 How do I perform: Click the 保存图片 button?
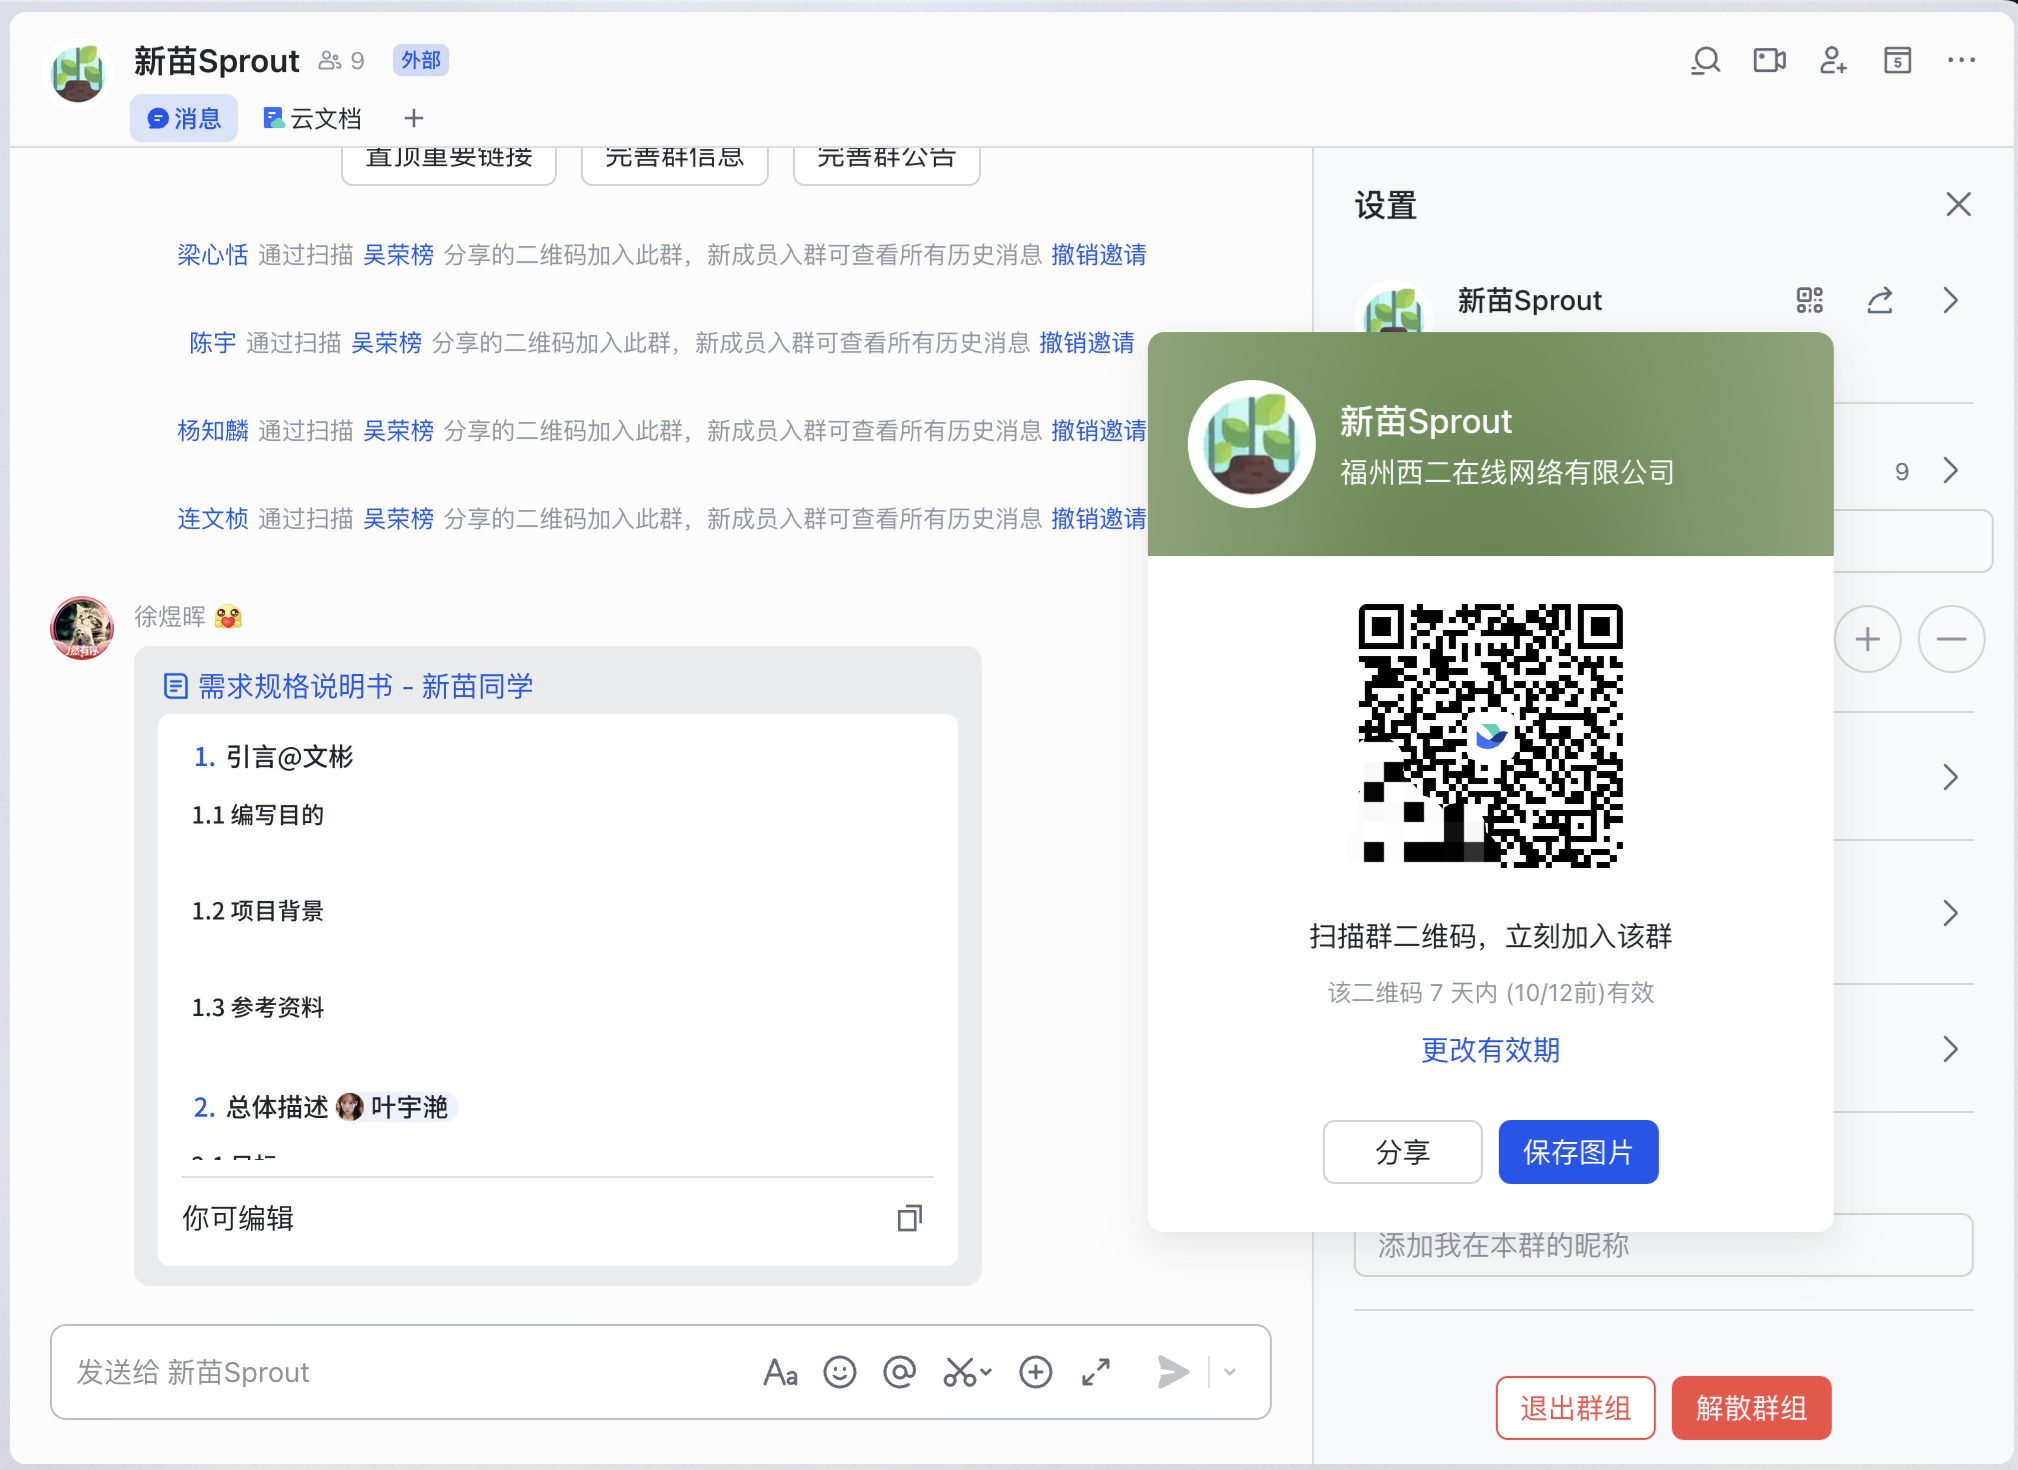(1578, 1152)
